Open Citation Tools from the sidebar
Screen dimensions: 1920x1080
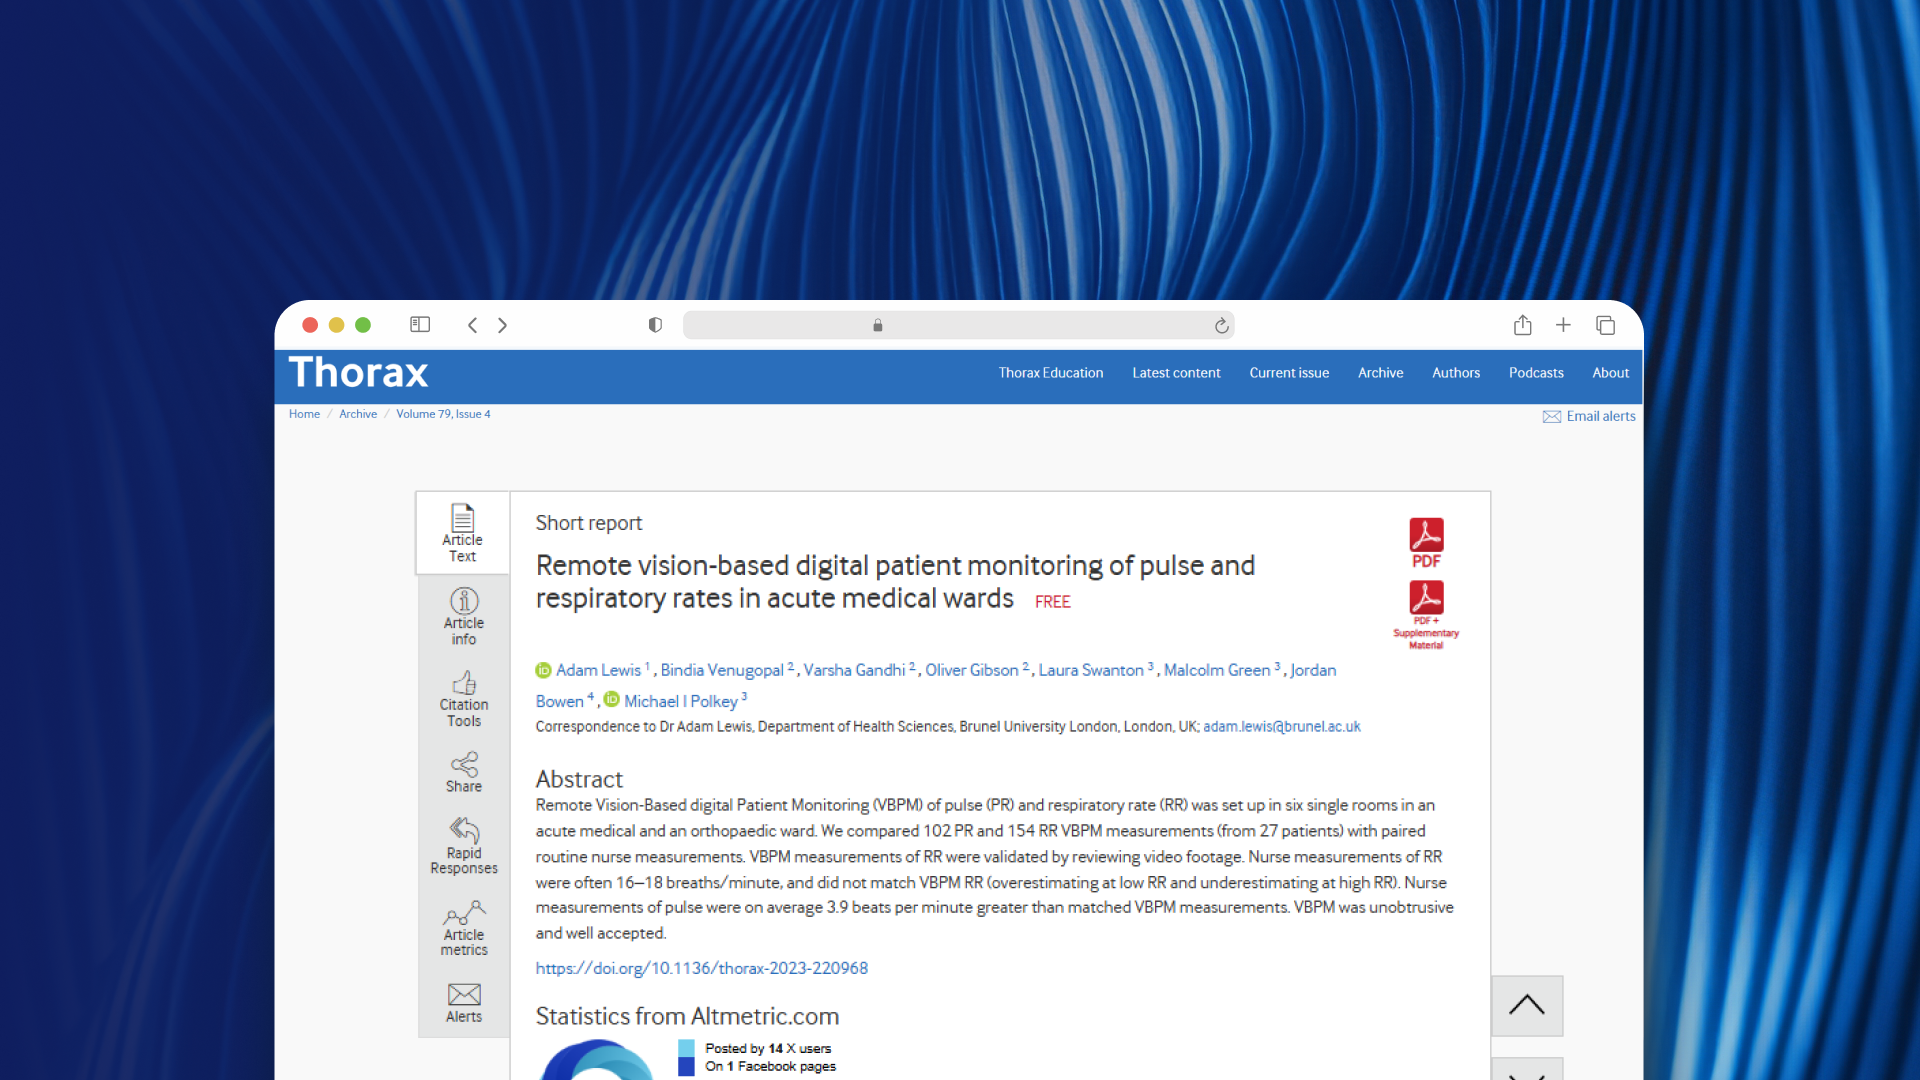point(464,699)
